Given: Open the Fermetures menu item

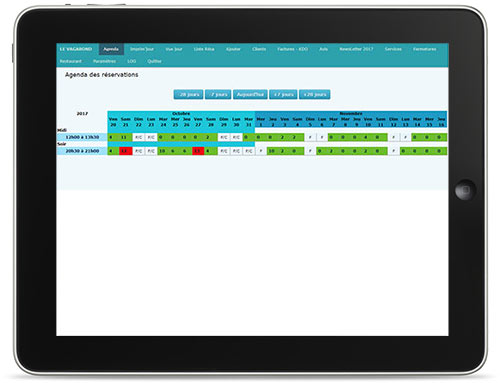Looking at the screenshot, I should (x=425, y=49).
